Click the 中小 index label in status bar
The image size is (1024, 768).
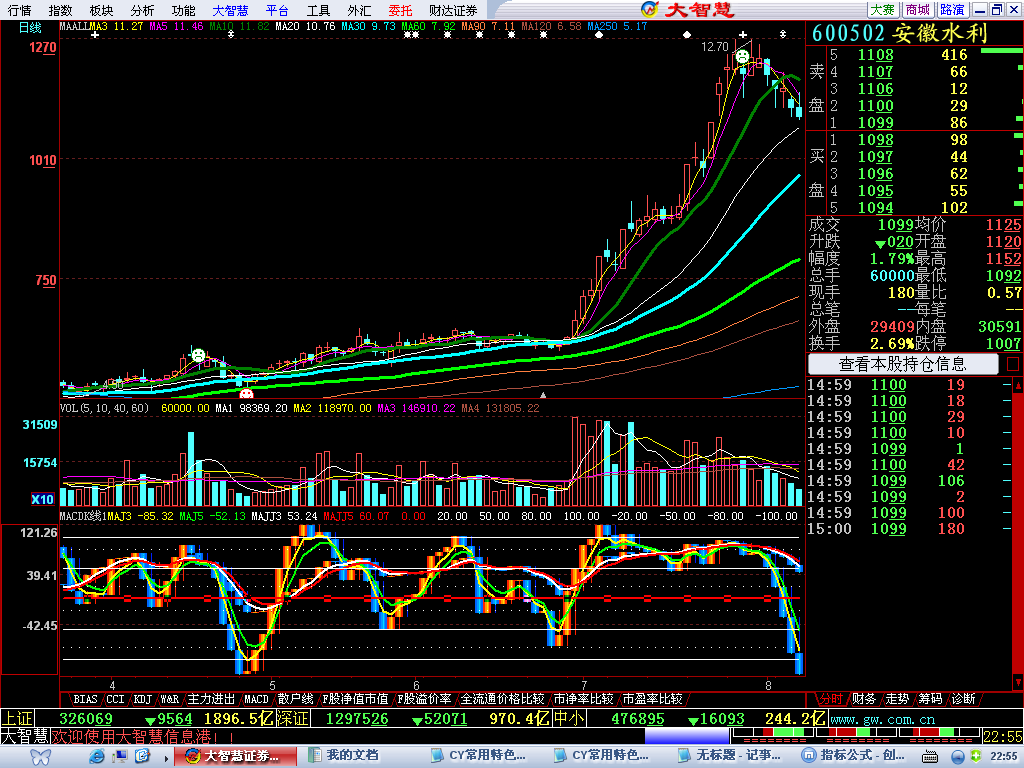[x=569, y=719]
